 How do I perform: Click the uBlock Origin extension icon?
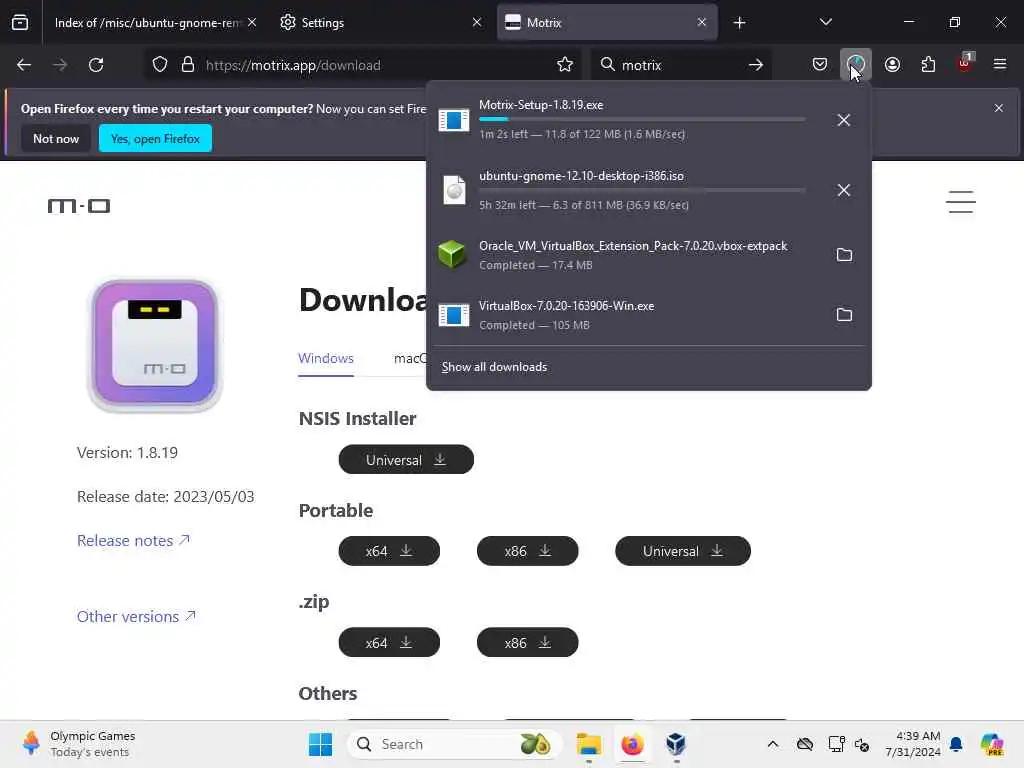[964, 63]
